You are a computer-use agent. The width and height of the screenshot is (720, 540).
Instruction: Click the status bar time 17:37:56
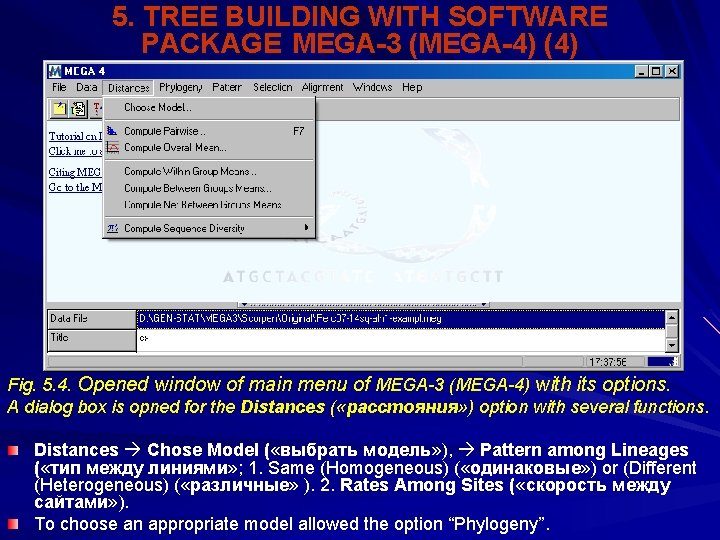(608, 362)
